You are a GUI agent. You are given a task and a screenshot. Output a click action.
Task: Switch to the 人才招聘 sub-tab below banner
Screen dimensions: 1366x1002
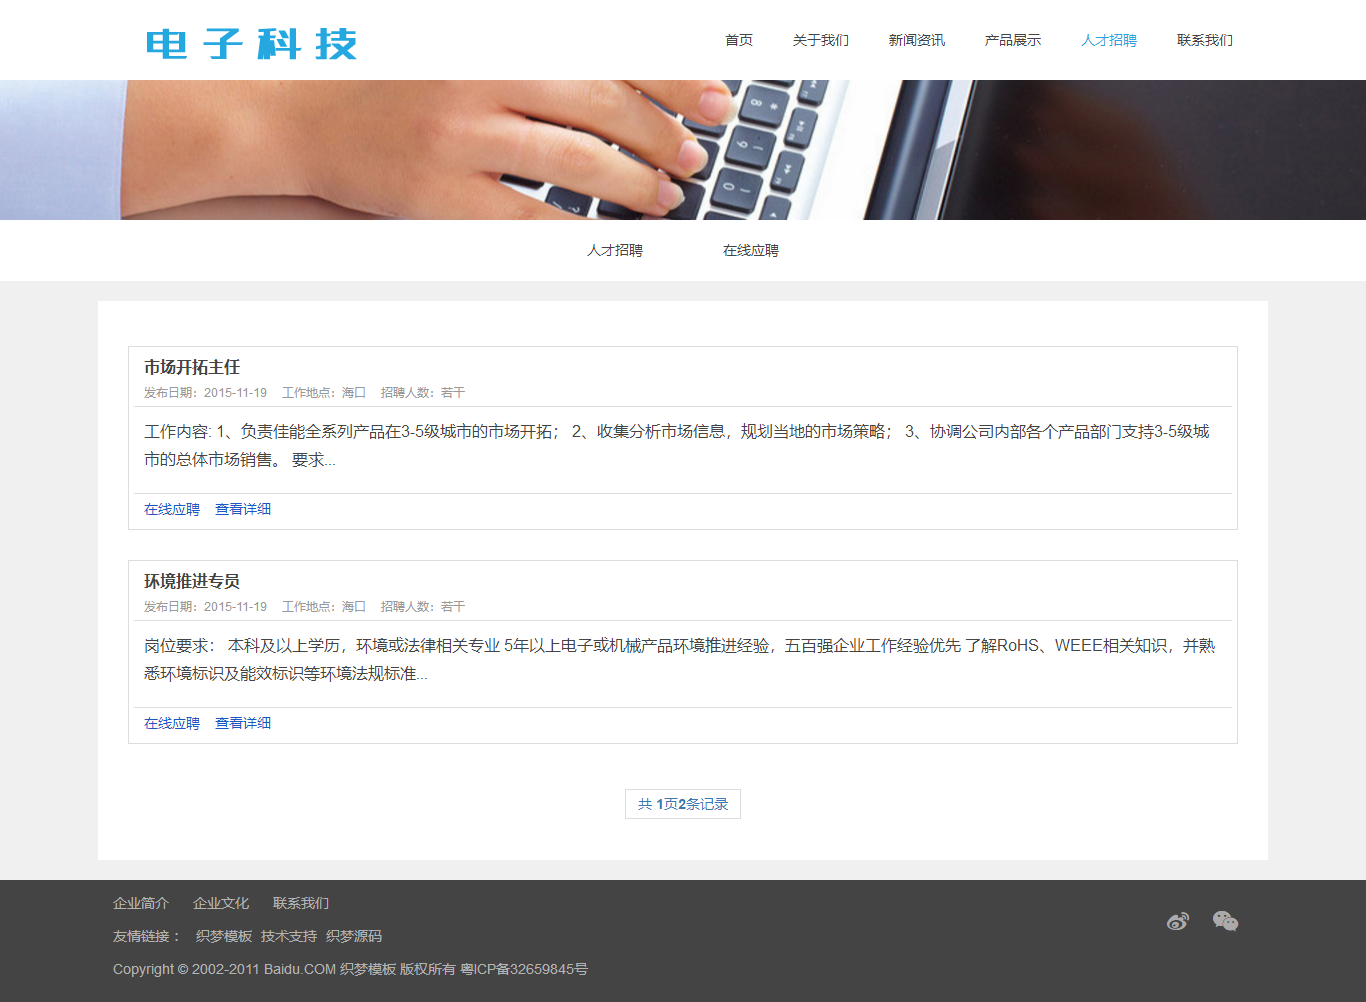615,250
